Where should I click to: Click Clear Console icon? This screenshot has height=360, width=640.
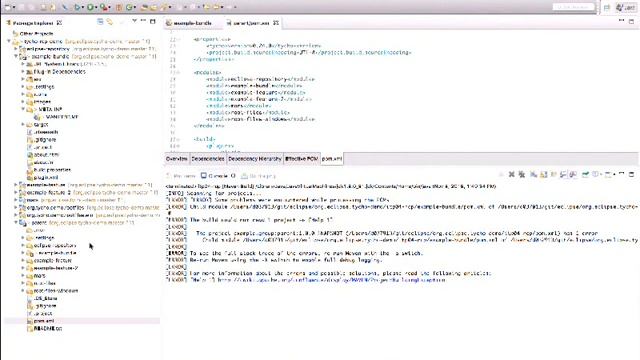click(x=533, y=174)
